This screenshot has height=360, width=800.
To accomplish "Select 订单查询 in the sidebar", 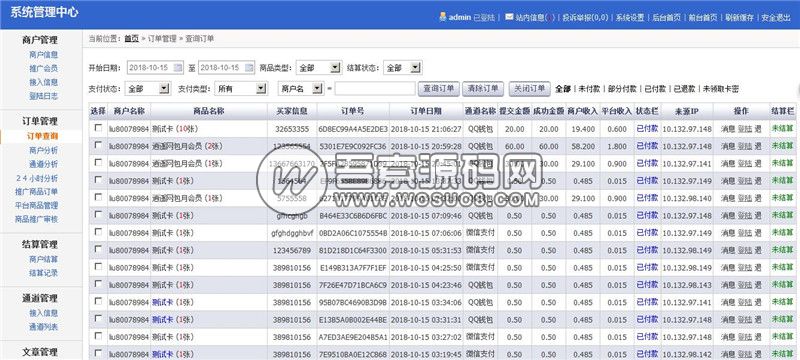I will point(42,136).
